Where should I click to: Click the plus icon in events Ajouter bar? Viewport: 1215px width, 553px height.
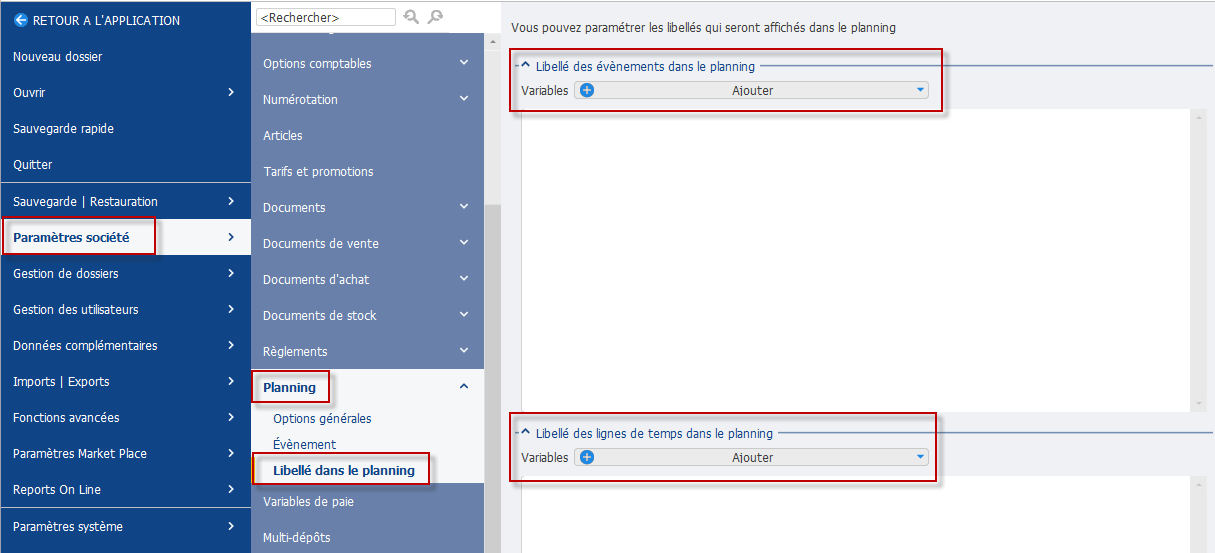[587, 90]
